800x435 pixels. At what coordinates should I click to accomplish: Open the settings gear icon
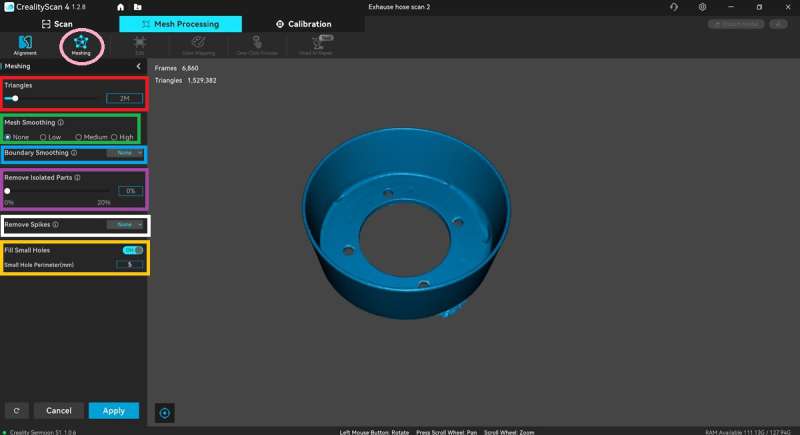(702, 7)
